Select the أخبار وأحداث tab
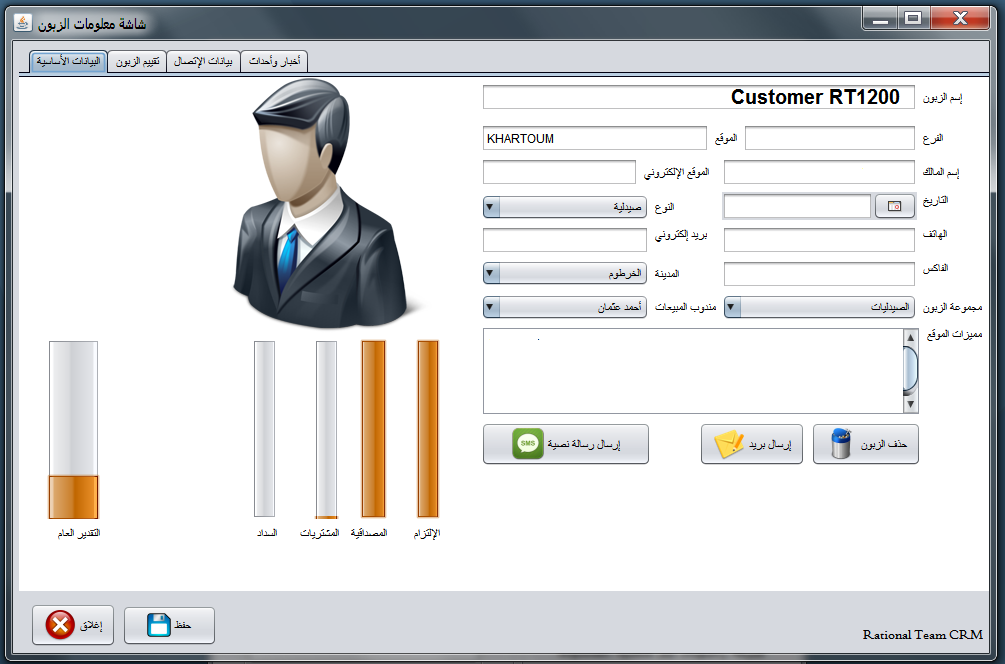The width and height of the screenshot is (1005, 664). click(x=274, y=62)
